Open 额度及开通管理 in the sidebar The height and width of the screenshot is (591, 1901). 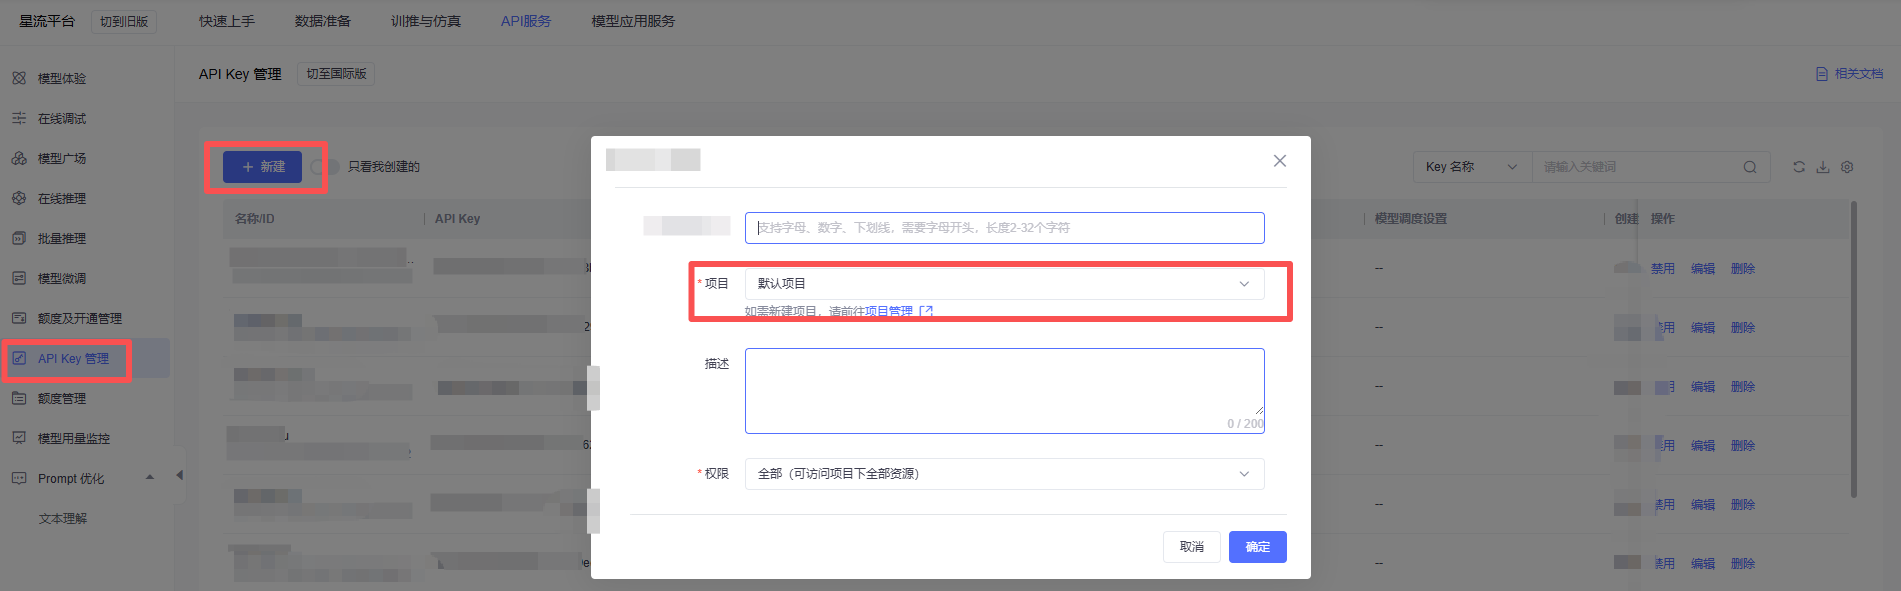pyautogui.click(x=80, y=318)
